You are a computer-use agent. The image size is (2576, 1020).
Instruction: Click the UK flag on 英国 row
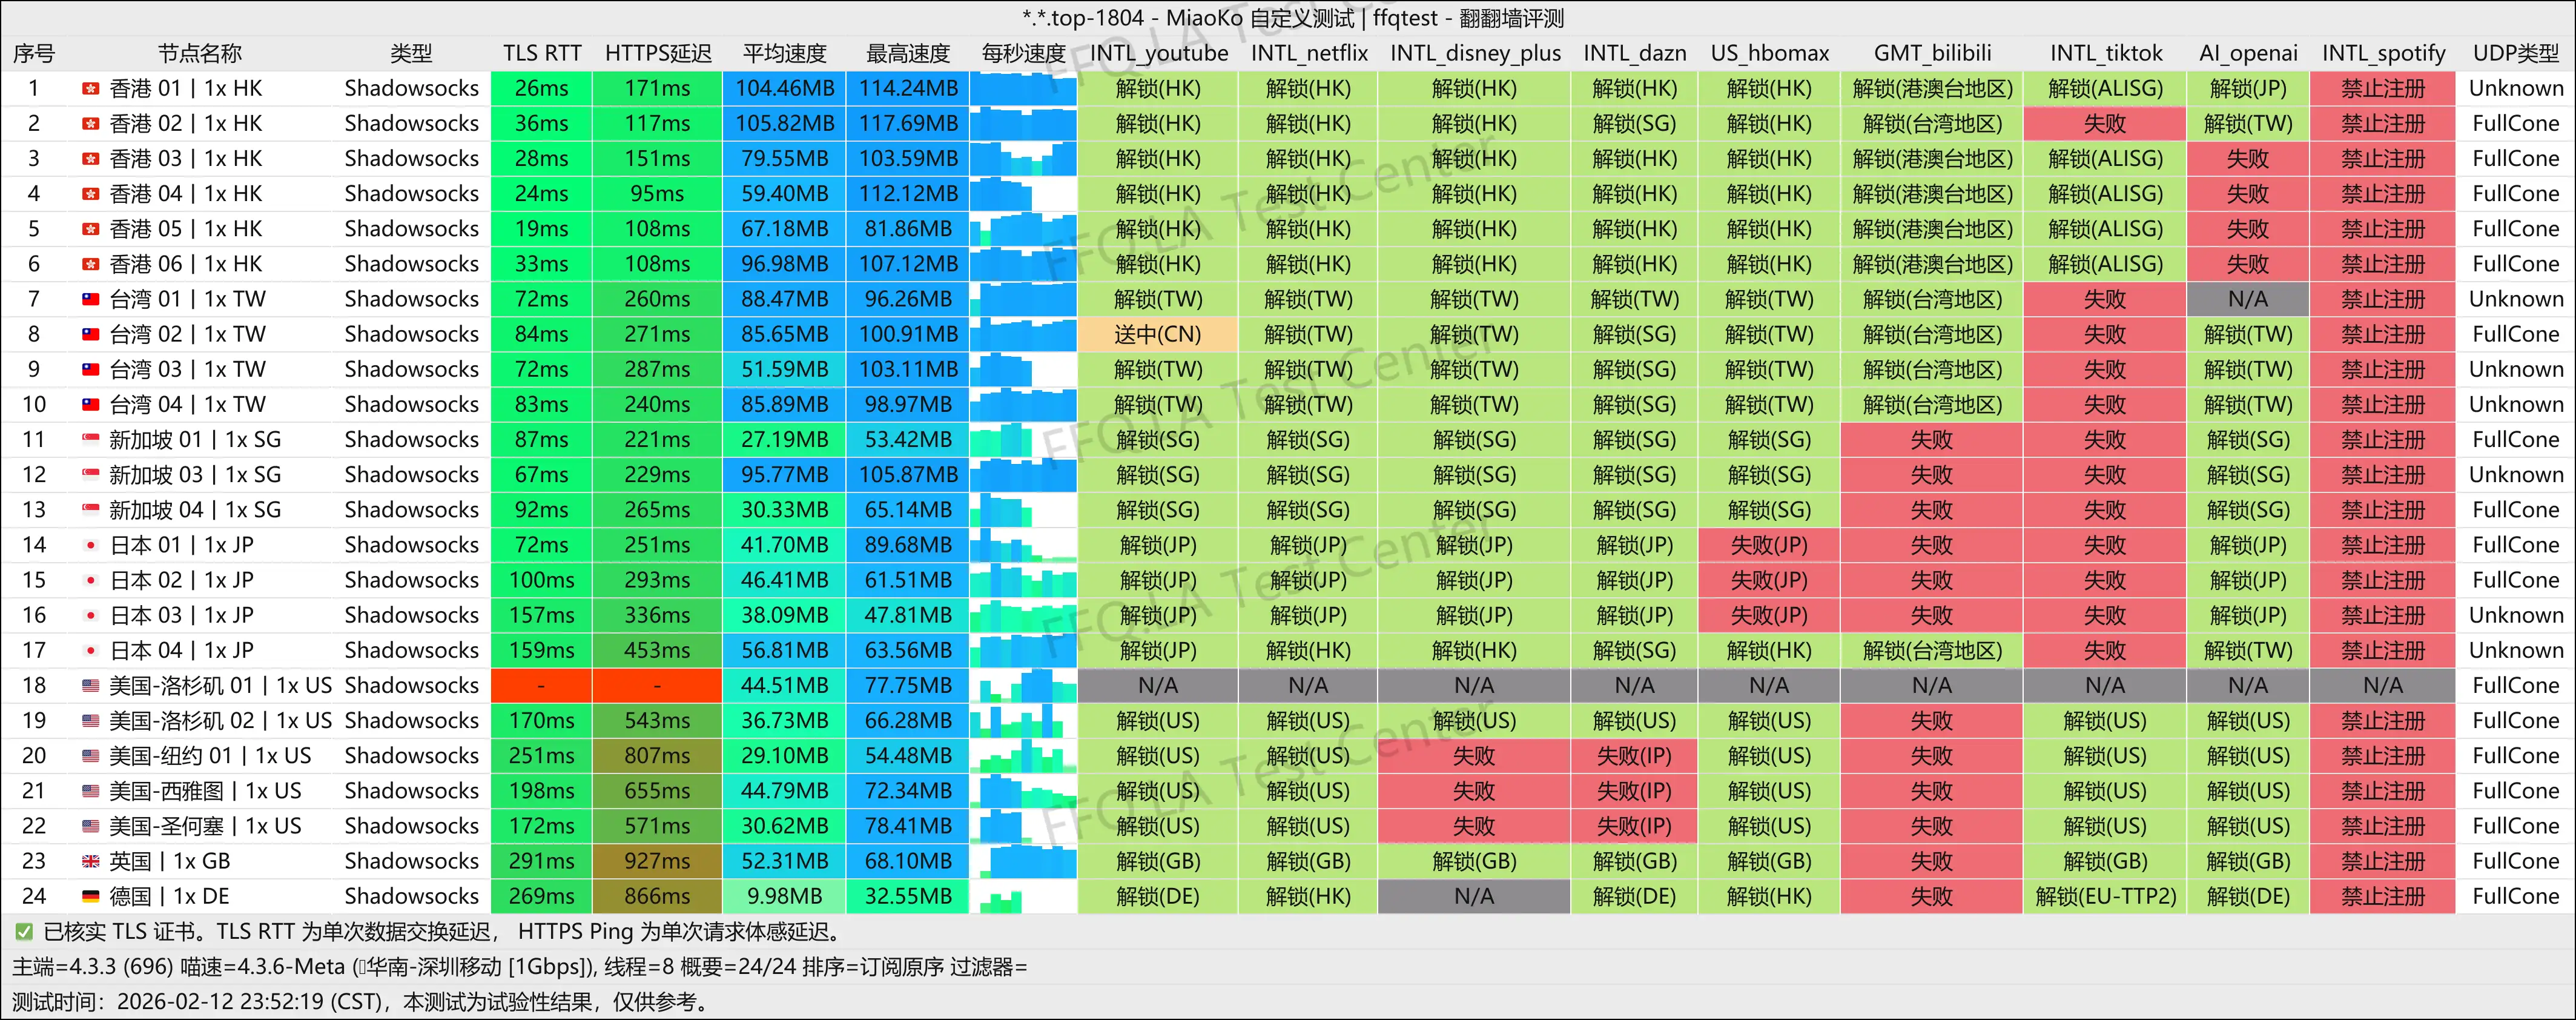(x=90, y=861)
